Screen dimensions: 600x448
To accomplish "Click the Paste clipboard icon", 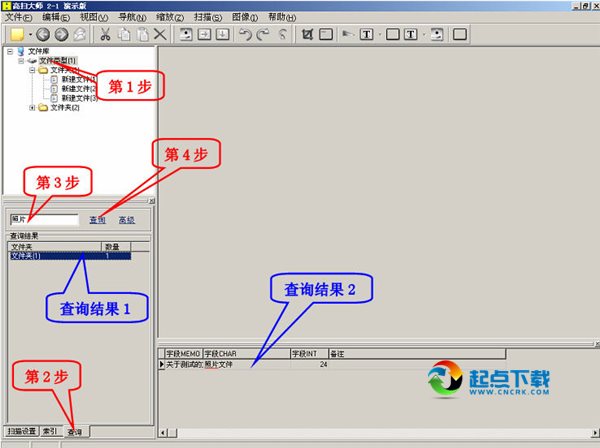I will pos(142,34).
